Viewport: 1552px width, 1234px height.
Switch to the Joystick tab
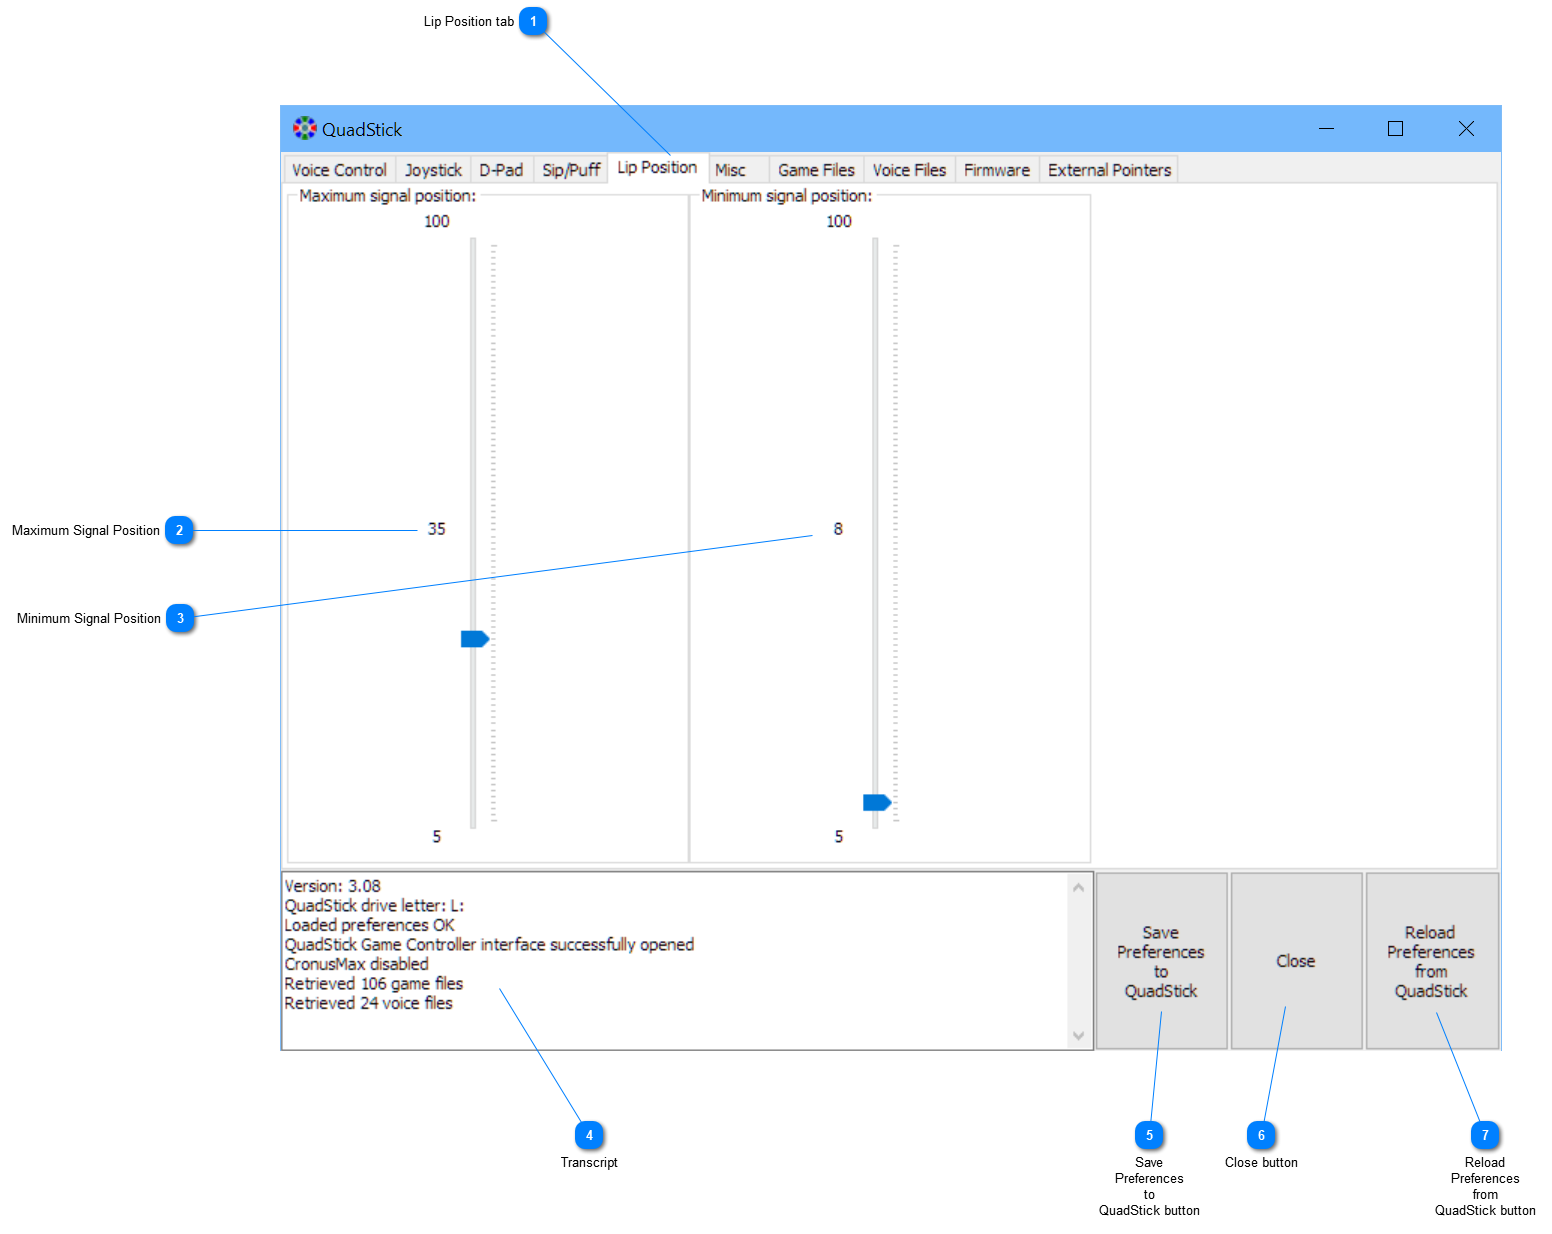(433, 170)
